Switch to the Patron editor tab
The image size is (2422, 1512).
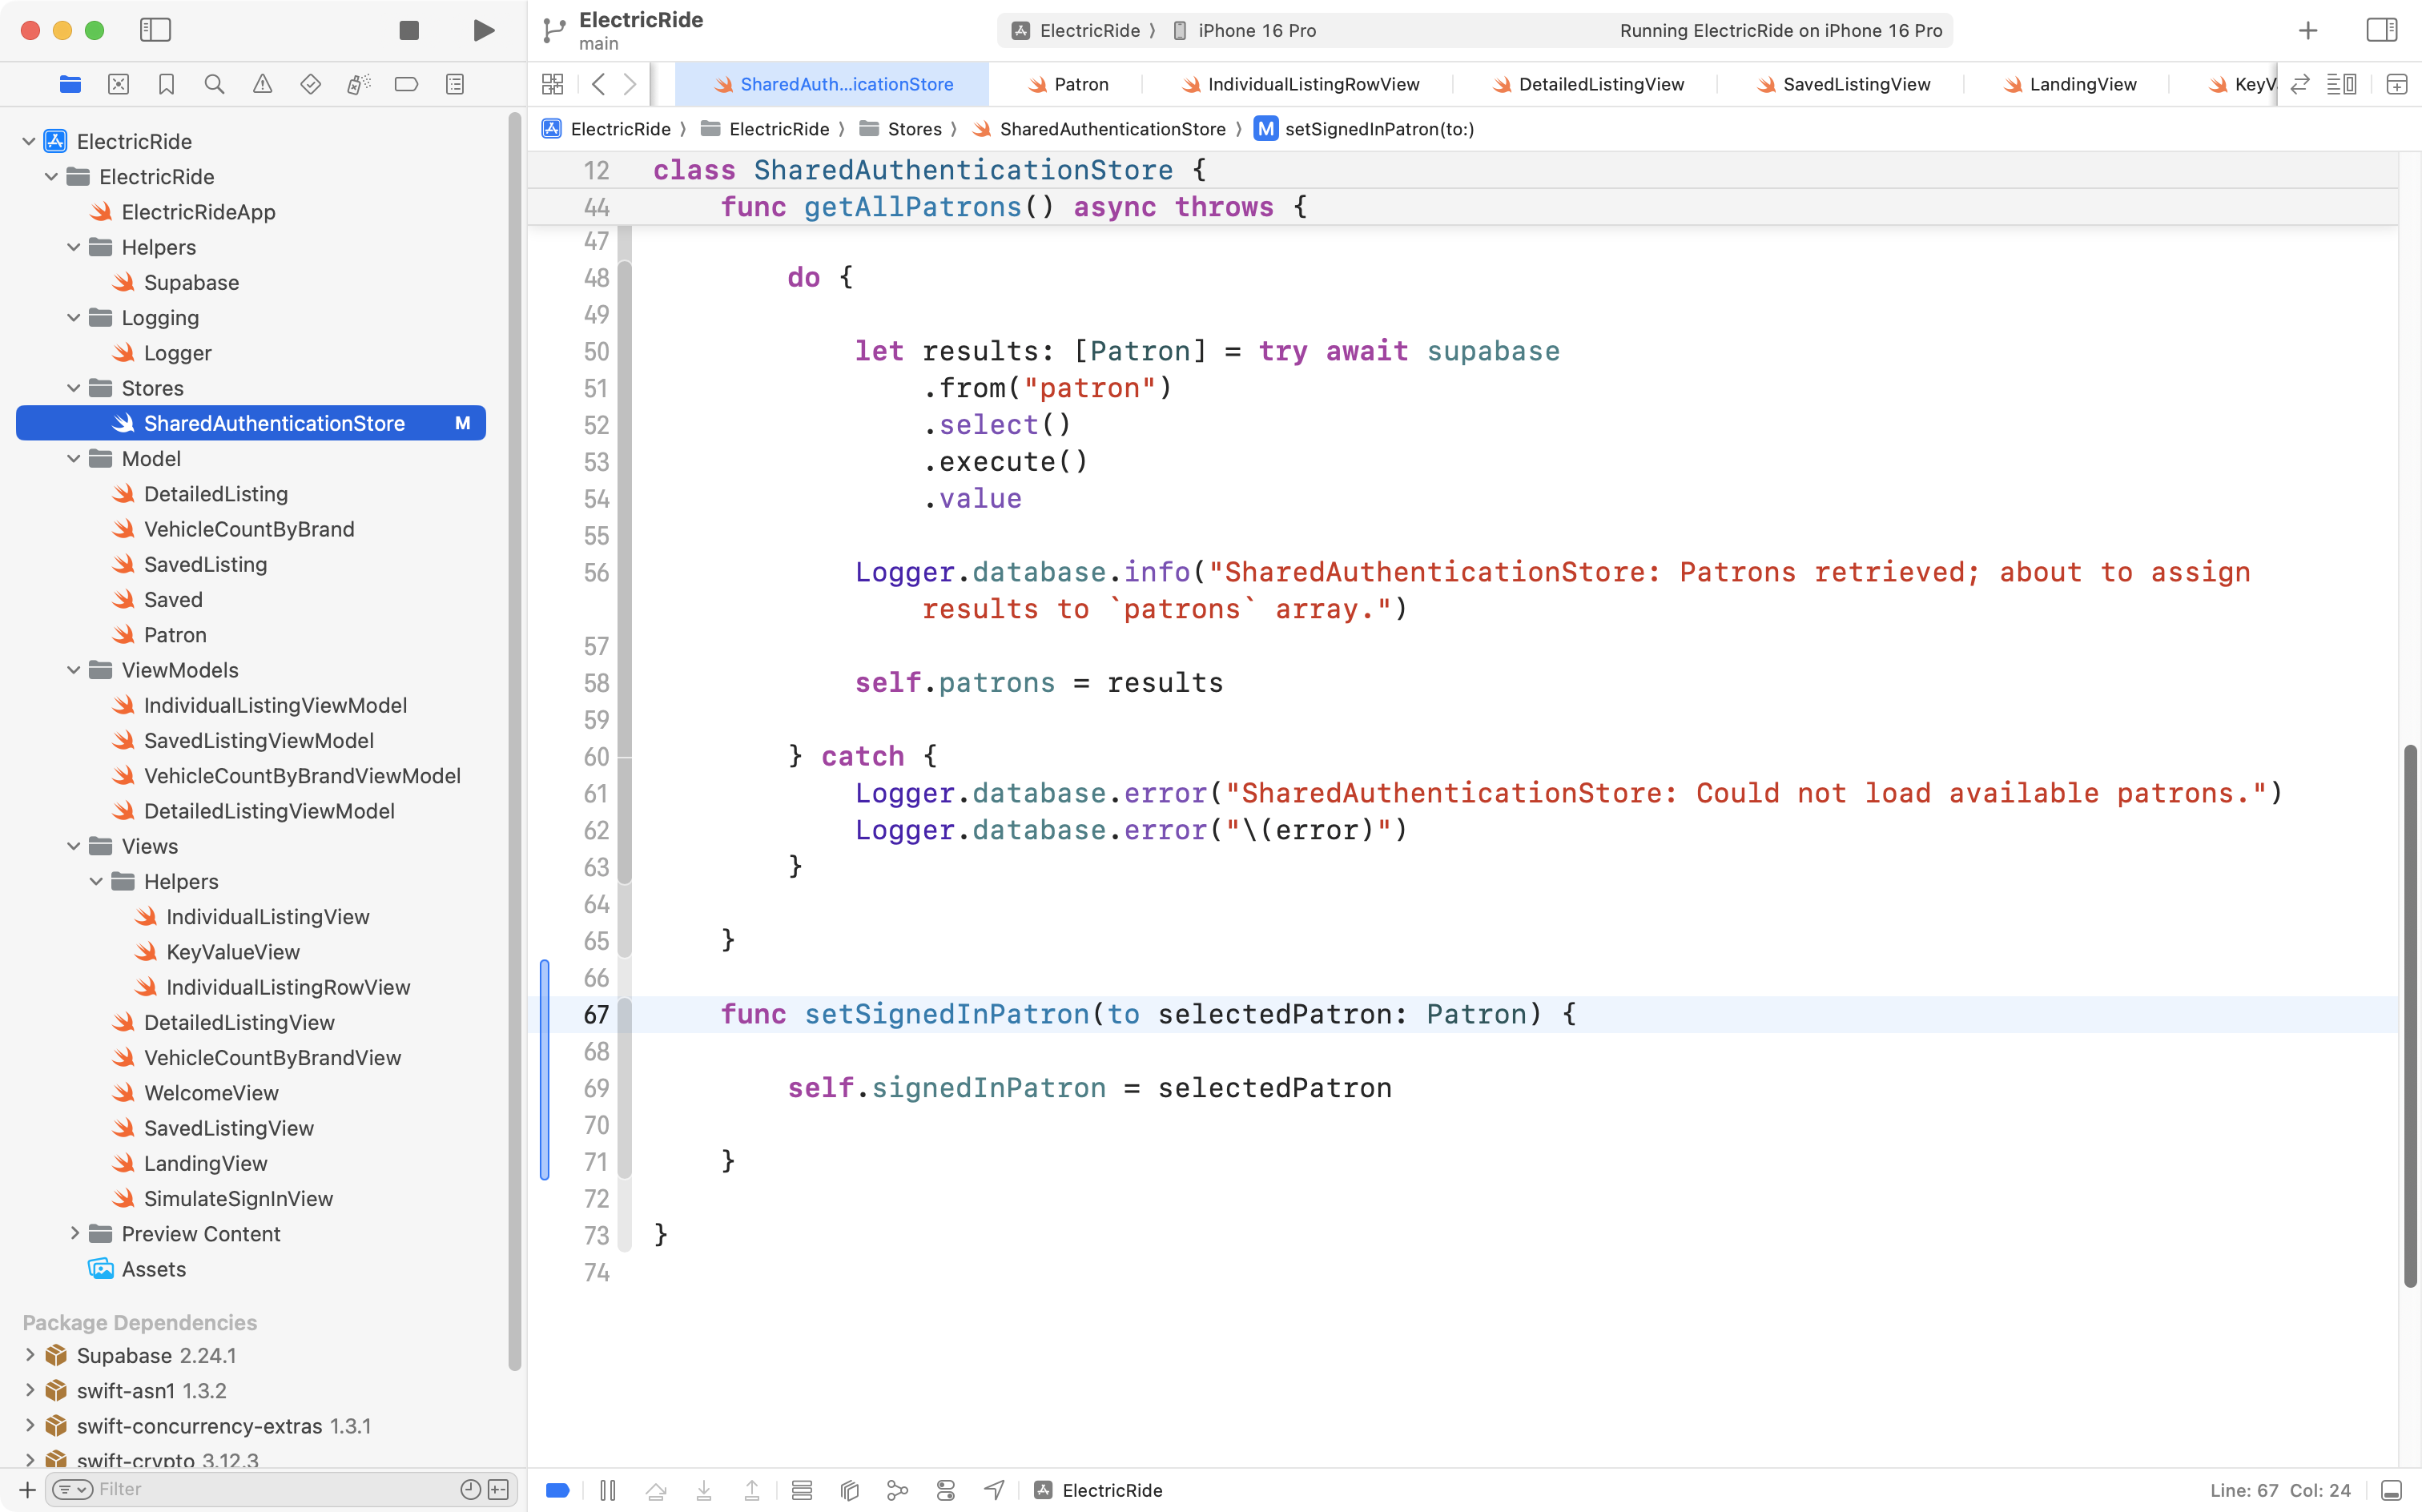point(1080,84)
